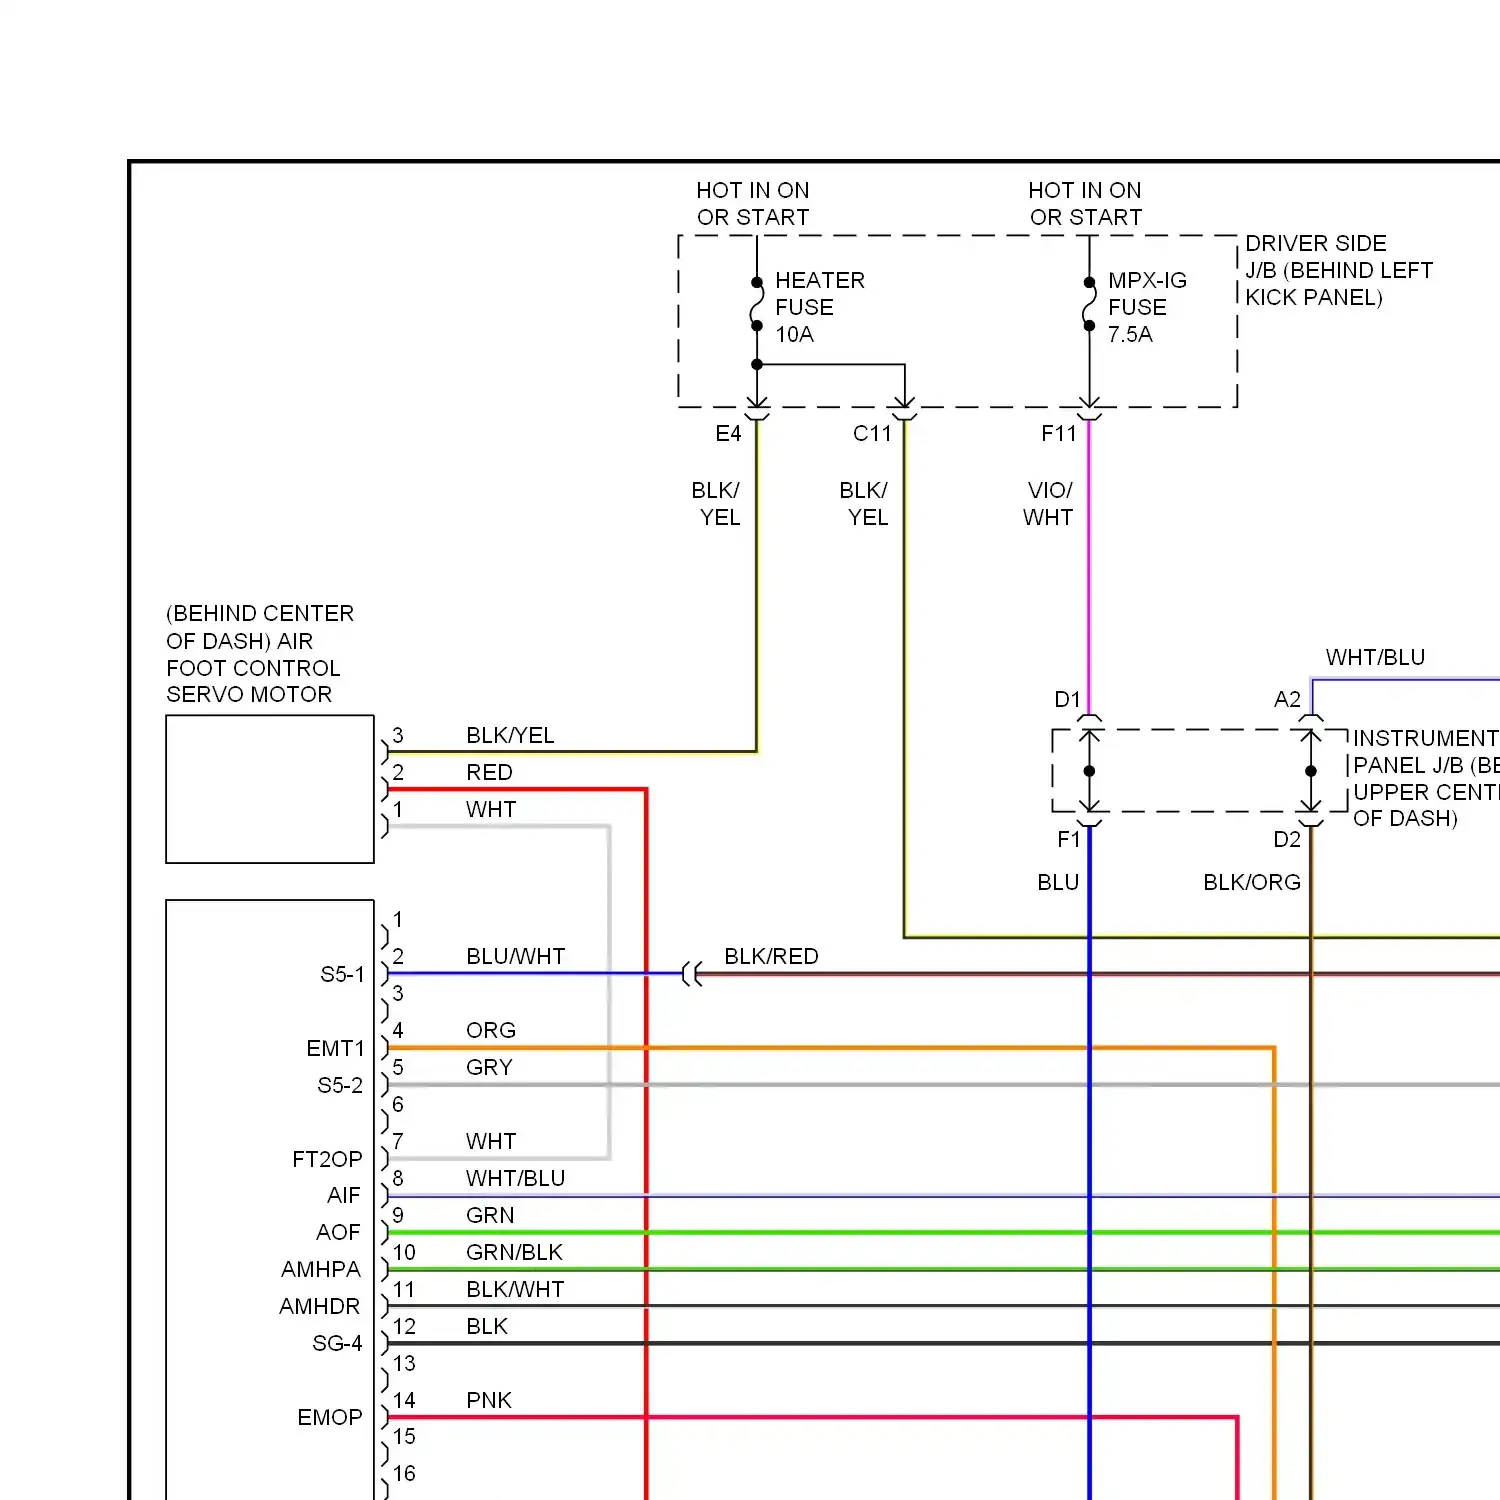The width and height of the screenshot is (1500, 1500).
Task: Select servo motor RED wire label
Action: click(489, 772)
